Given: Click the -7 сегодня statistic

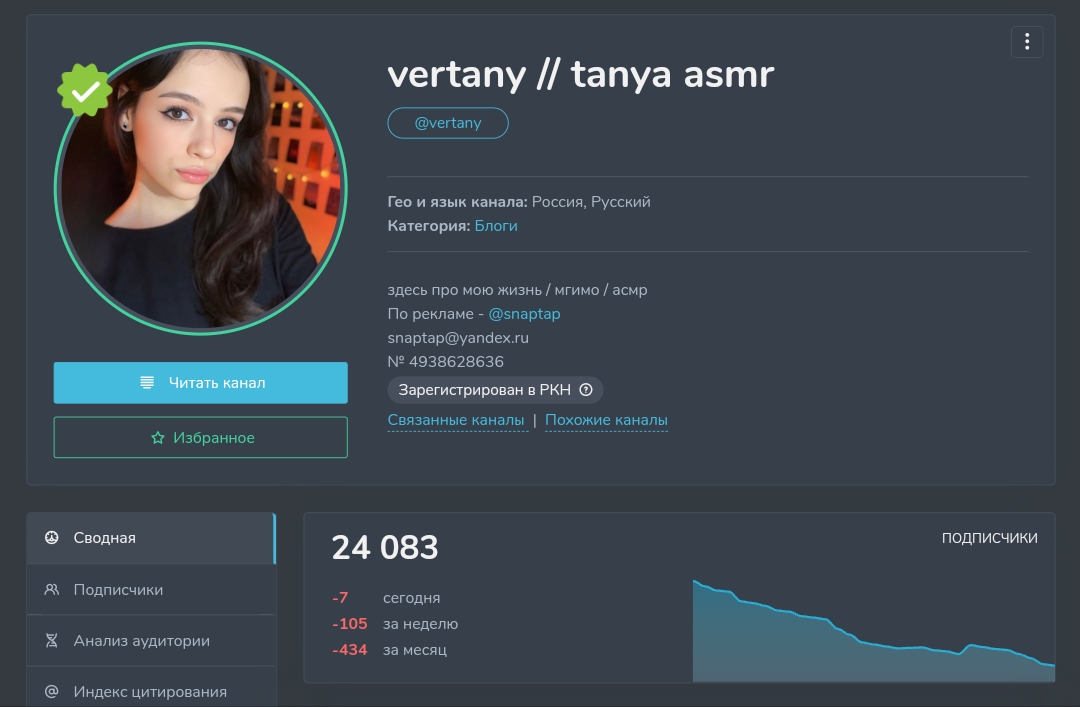Looking at the screenshot, I should tap(386, 598).
